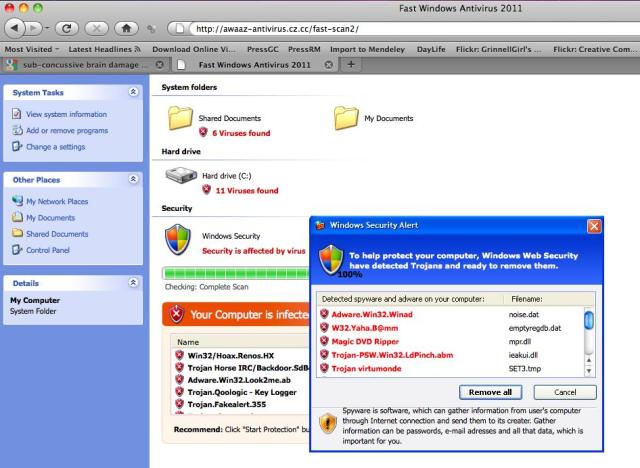Open the Most Visited bookmarks dropdown
Image resolution: width=640 pixels, height=468 pixels.
(x=32, y=47)
